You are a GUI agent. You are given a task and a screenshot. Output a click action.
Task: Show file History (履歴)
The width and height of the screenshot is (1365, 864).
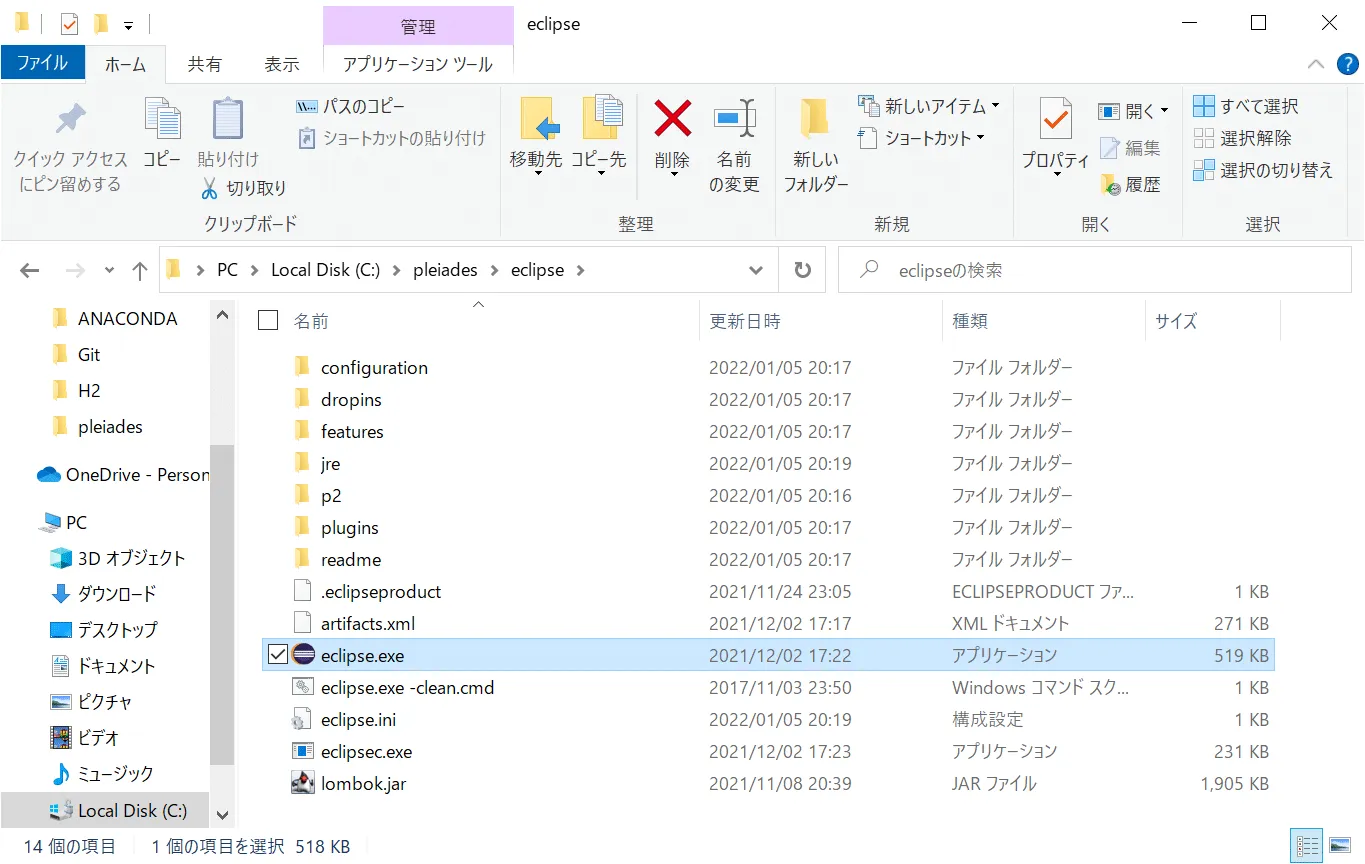(x=1130, y=184)
